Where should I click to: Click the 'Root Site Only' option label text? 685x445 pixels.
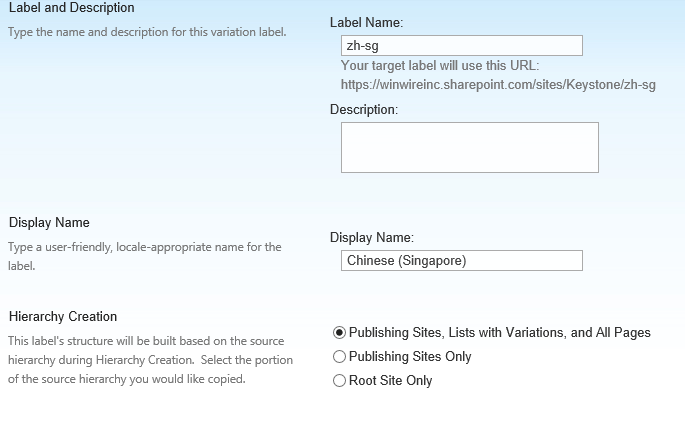tap(391, 380)
